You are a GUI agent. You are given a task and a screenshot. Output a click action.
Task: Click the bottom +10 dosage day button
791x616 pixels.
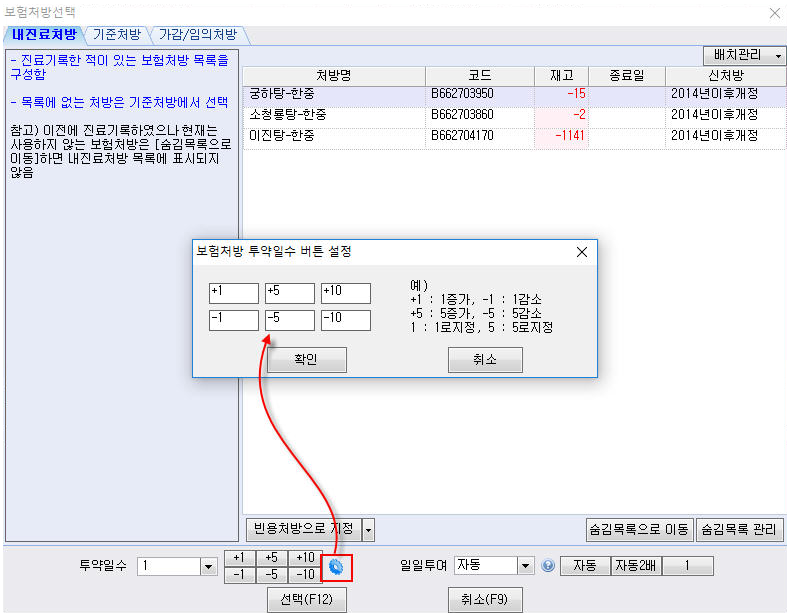[305, 558]
